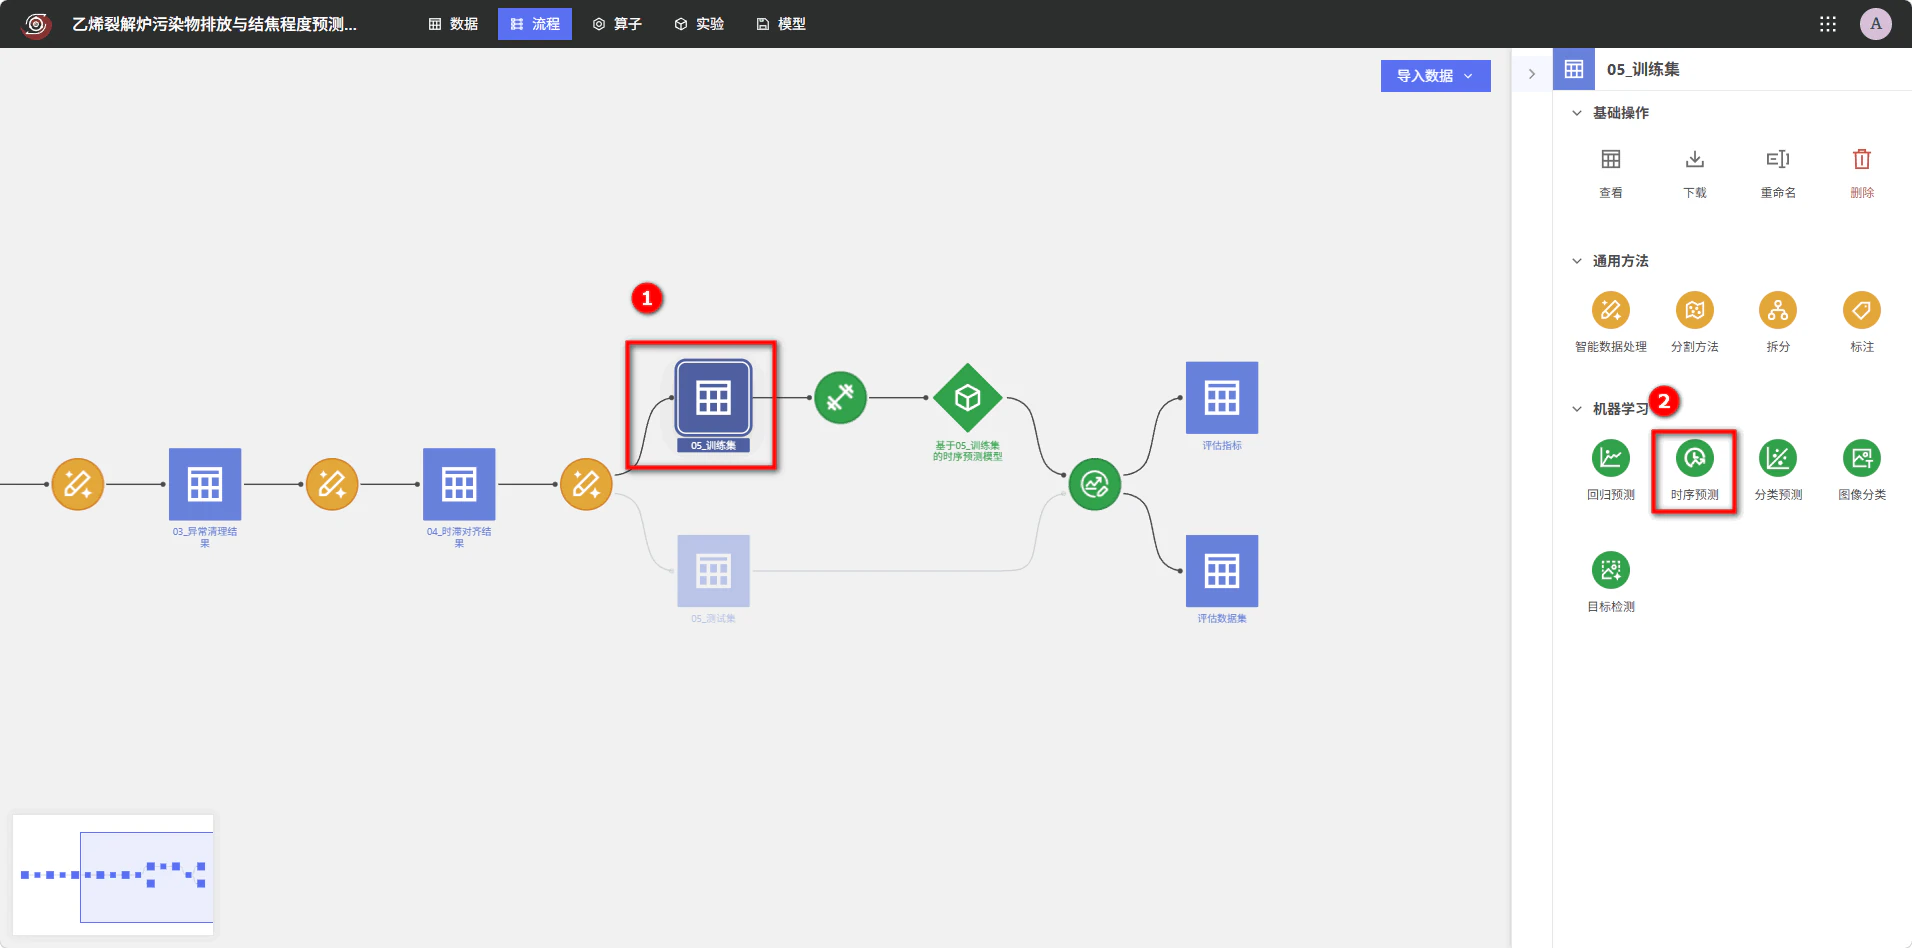Image resolution: width=1912 pixels, height=948 pixels.
Task: Choose 时序预测 time-series icon
Action: coord(1694,458)
